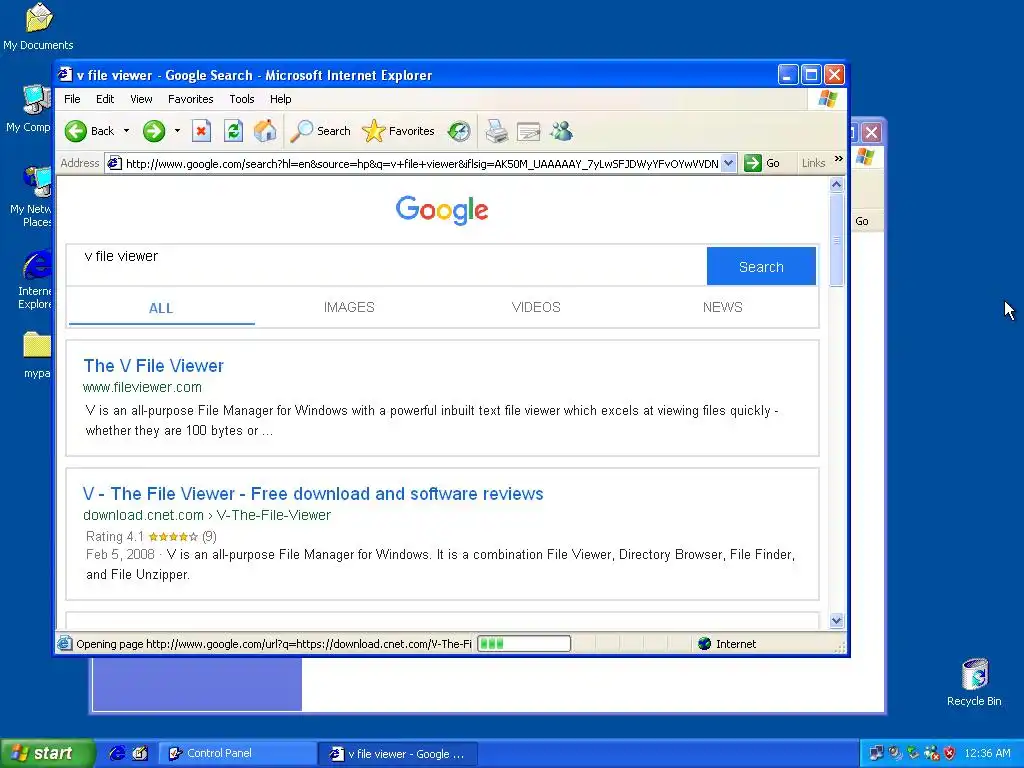
Task: Open the Help menu
Action: click(x=280, y=99)
